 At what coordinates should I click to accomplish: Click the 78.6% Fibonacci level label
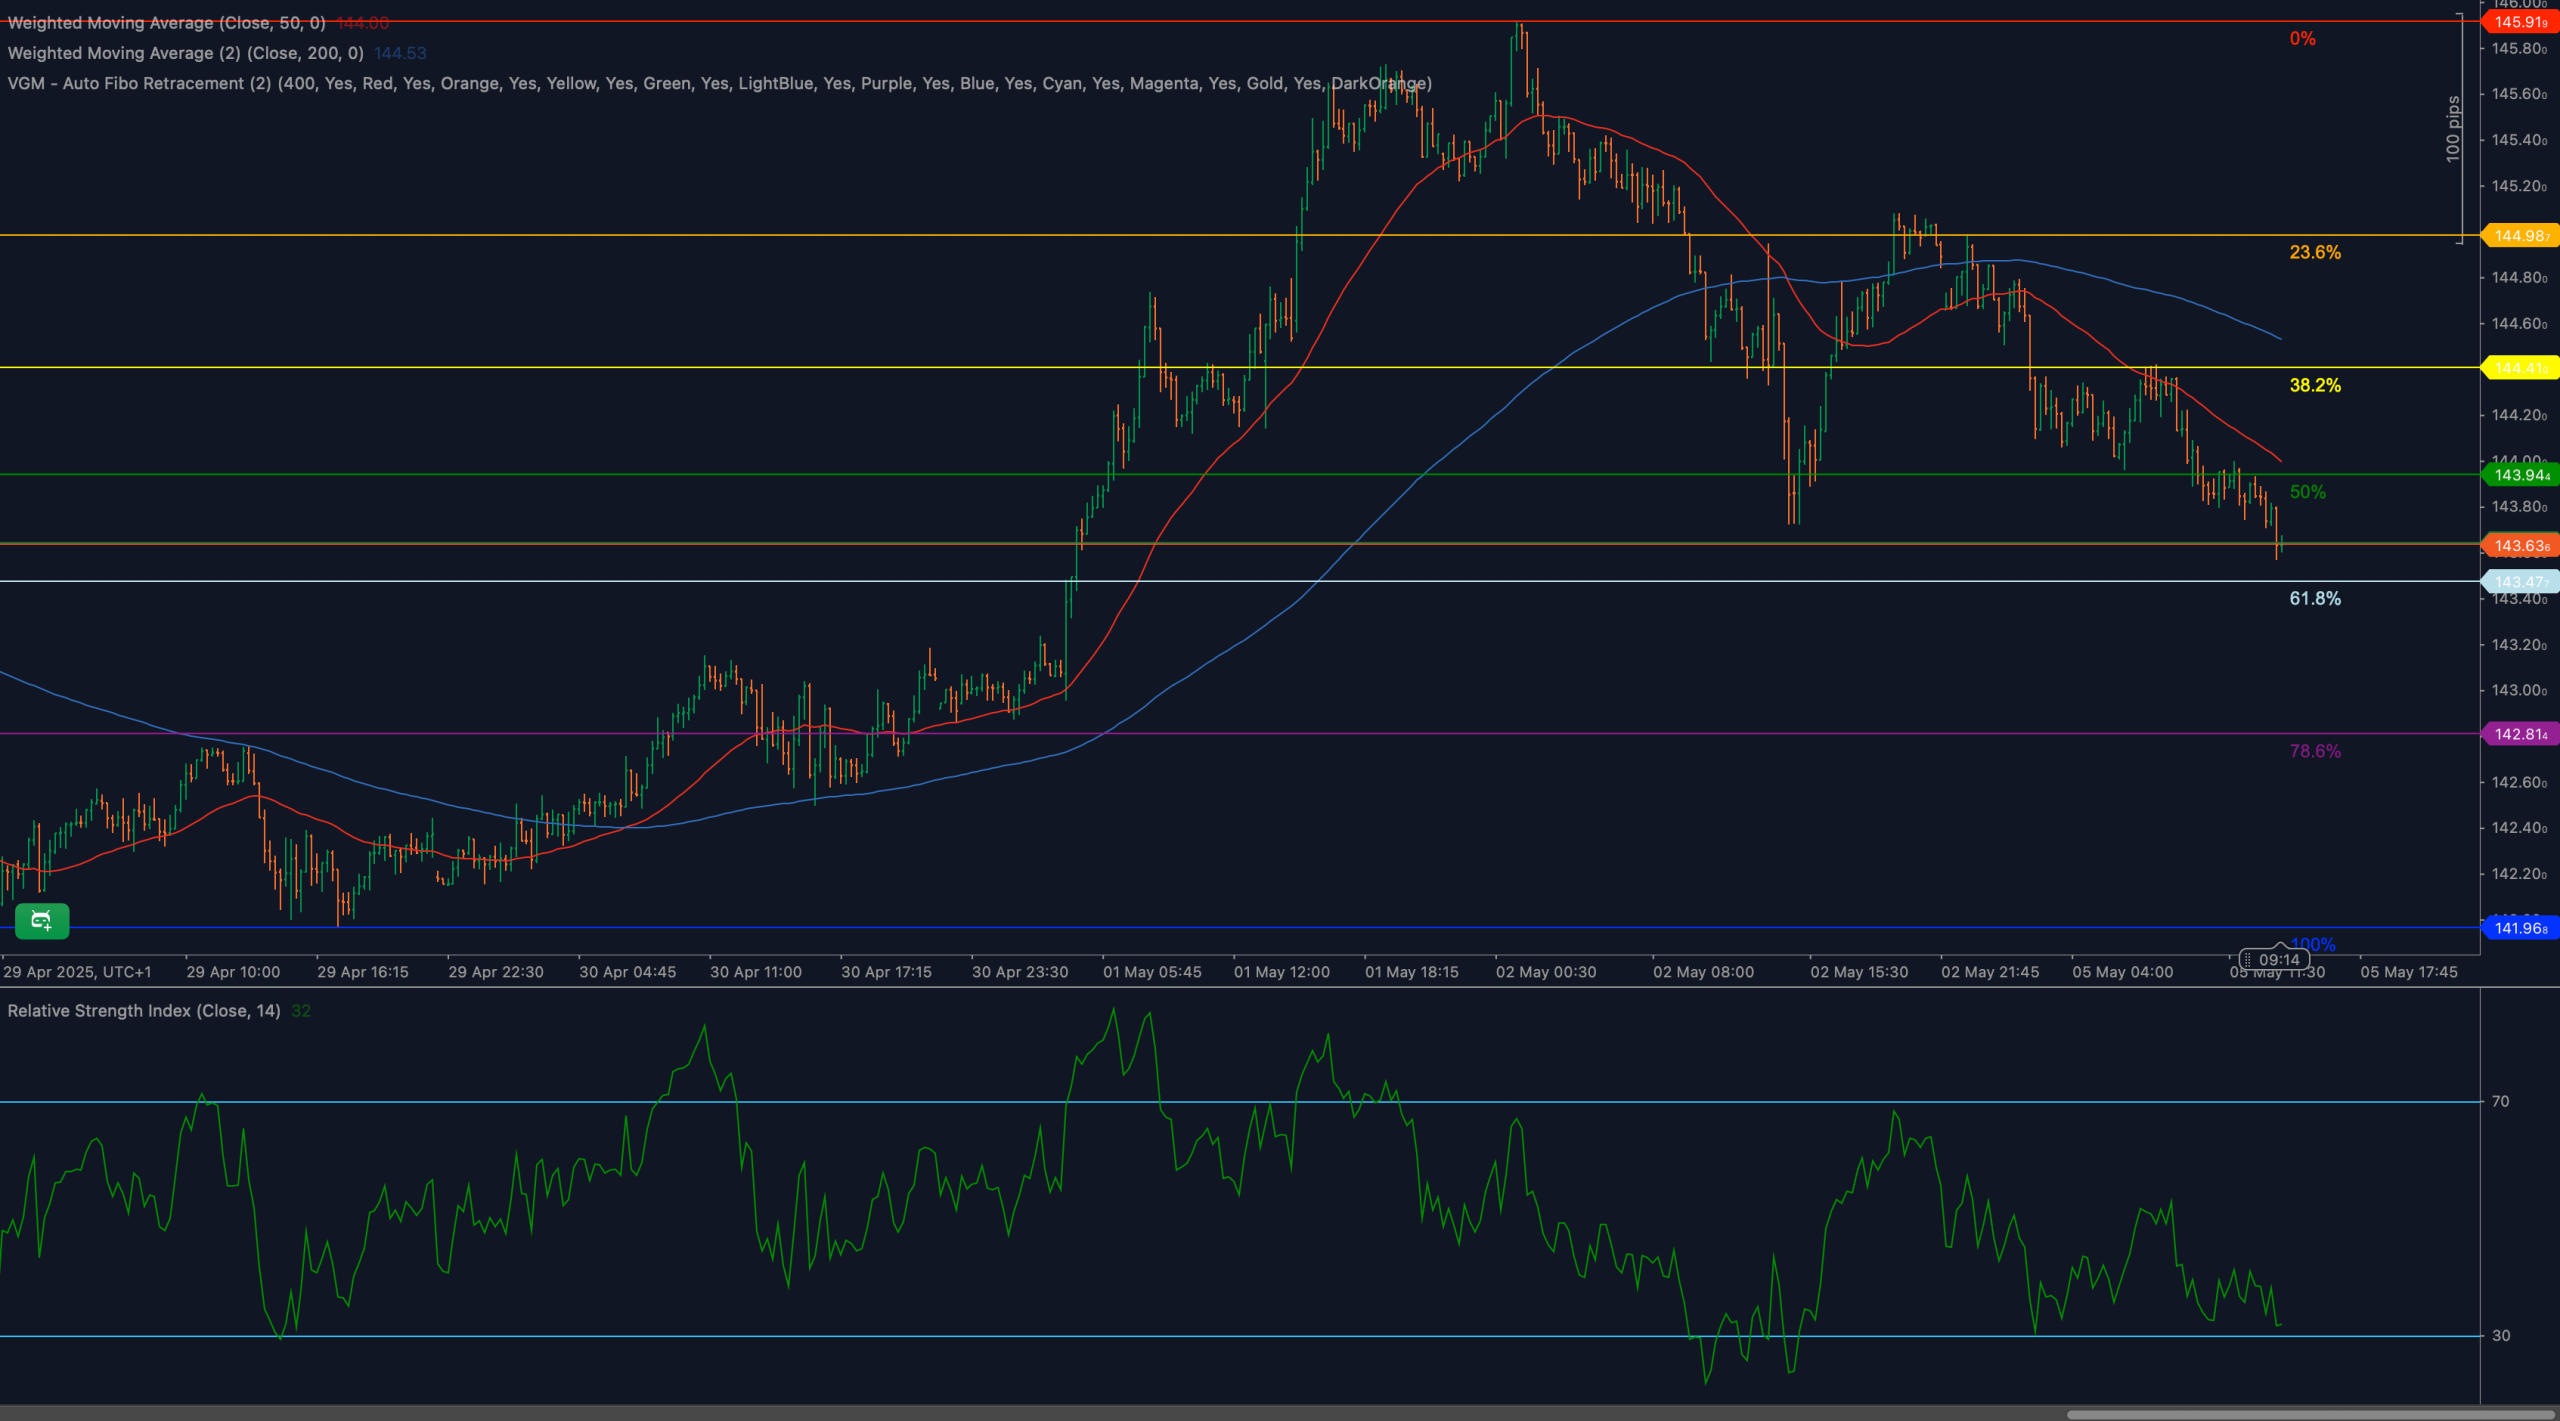click(x=2315, y=751)
